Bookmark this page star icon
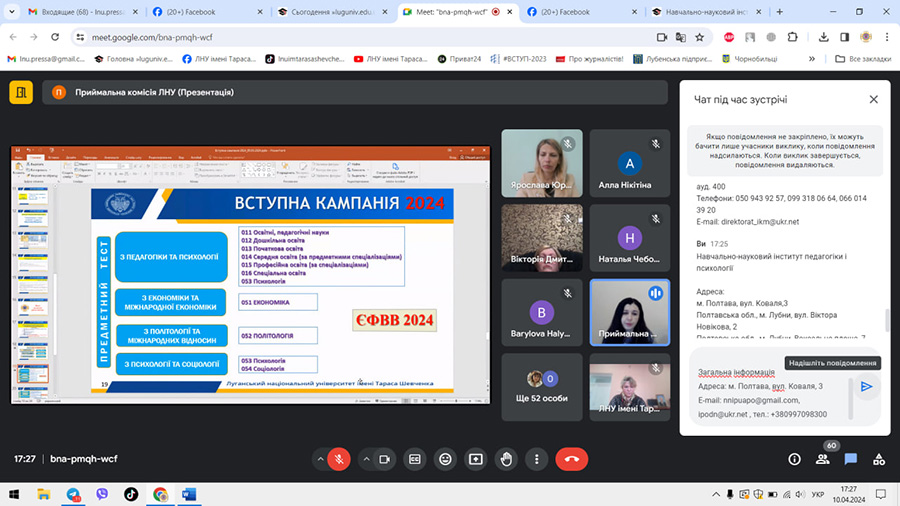The height and width of the screenshot is (506, 900). (700, 37)
